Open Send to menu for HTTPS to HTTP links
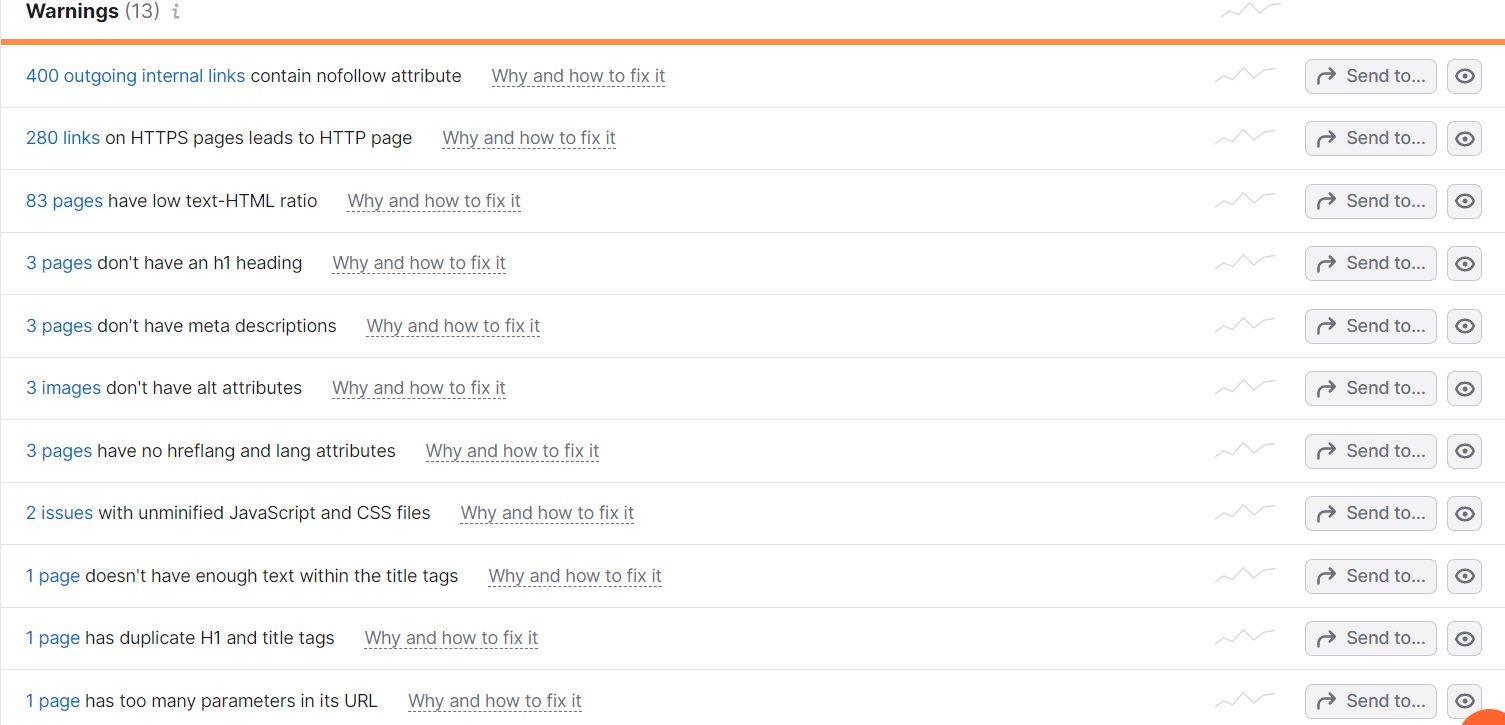This screenshot has width=1505, height=725. (1370, 138)
